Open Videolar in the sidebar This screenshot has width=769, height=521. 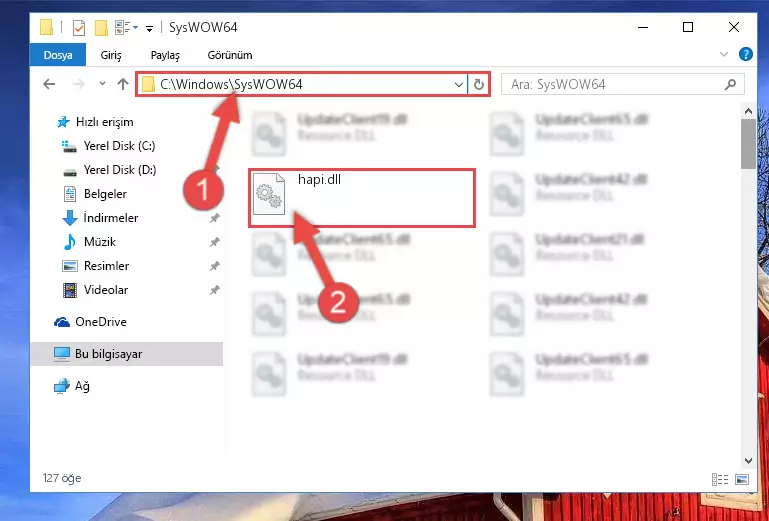(105, 290)
